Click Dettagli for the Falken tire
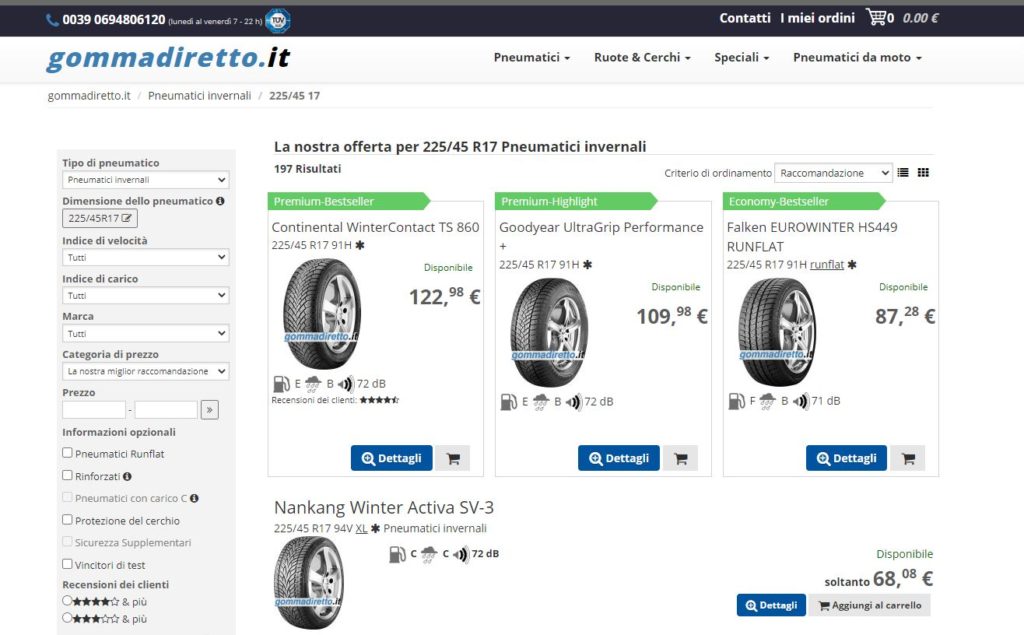Viewport: 1024px width, 635px height. [845, 458]
